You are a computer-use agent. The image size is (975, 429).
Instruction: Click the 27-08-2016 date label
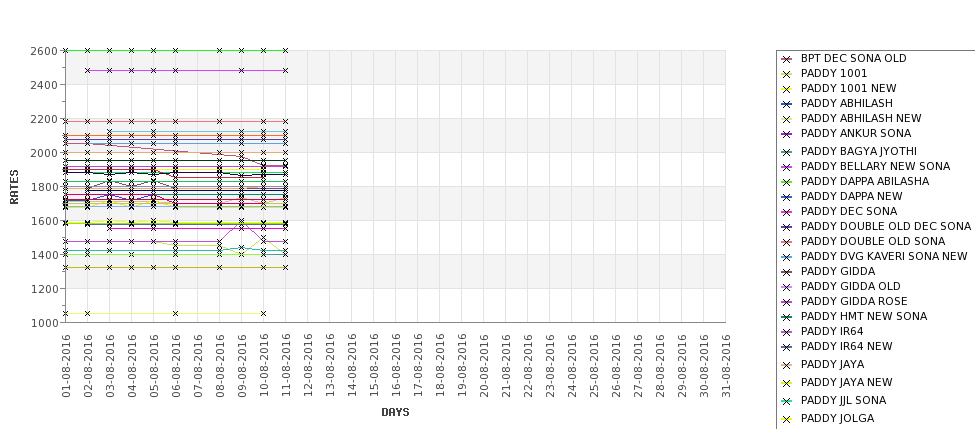(637, 366)
